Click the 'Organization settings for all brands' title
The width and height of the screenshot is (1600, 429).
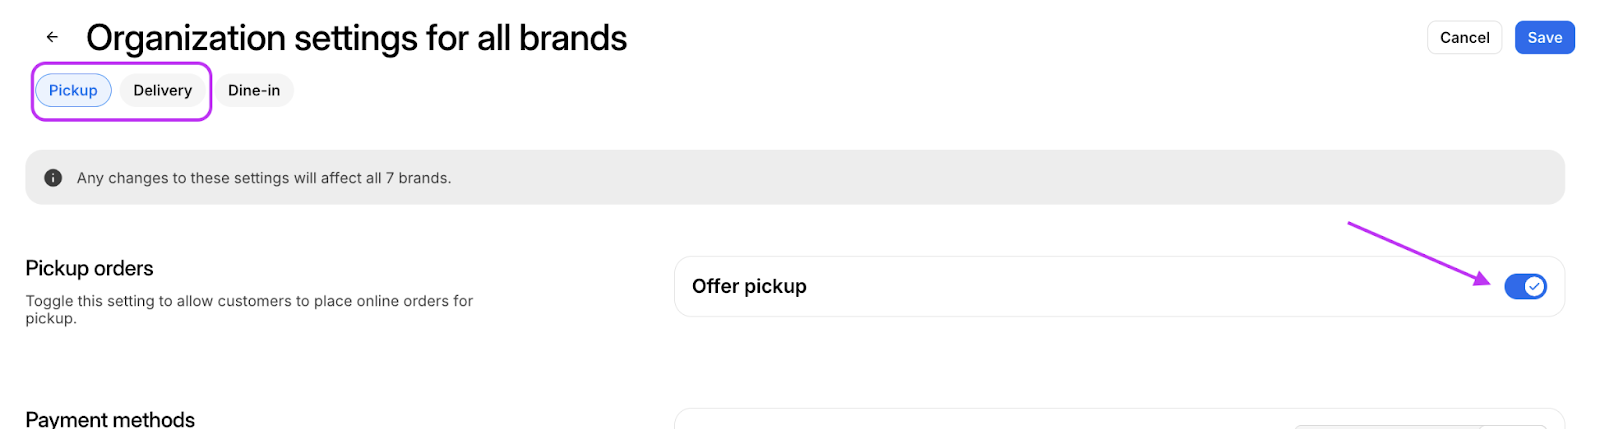tap(356, 38)
